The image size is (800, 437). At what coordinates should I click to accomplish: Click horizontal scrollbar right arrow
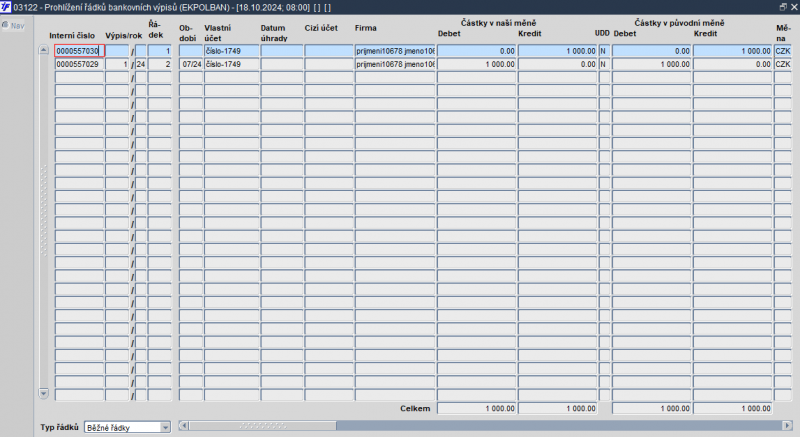point(787,425)
